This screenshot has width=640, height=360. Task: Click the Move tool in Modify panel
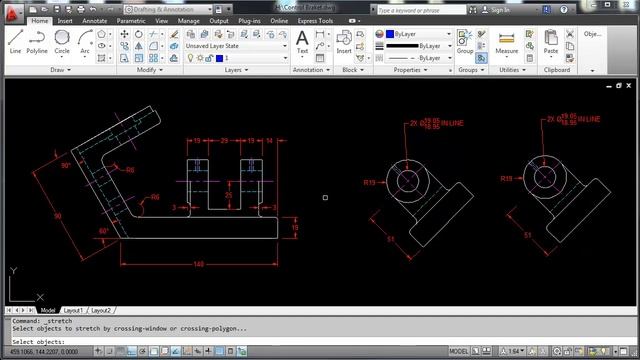click(x=124, y=34)
